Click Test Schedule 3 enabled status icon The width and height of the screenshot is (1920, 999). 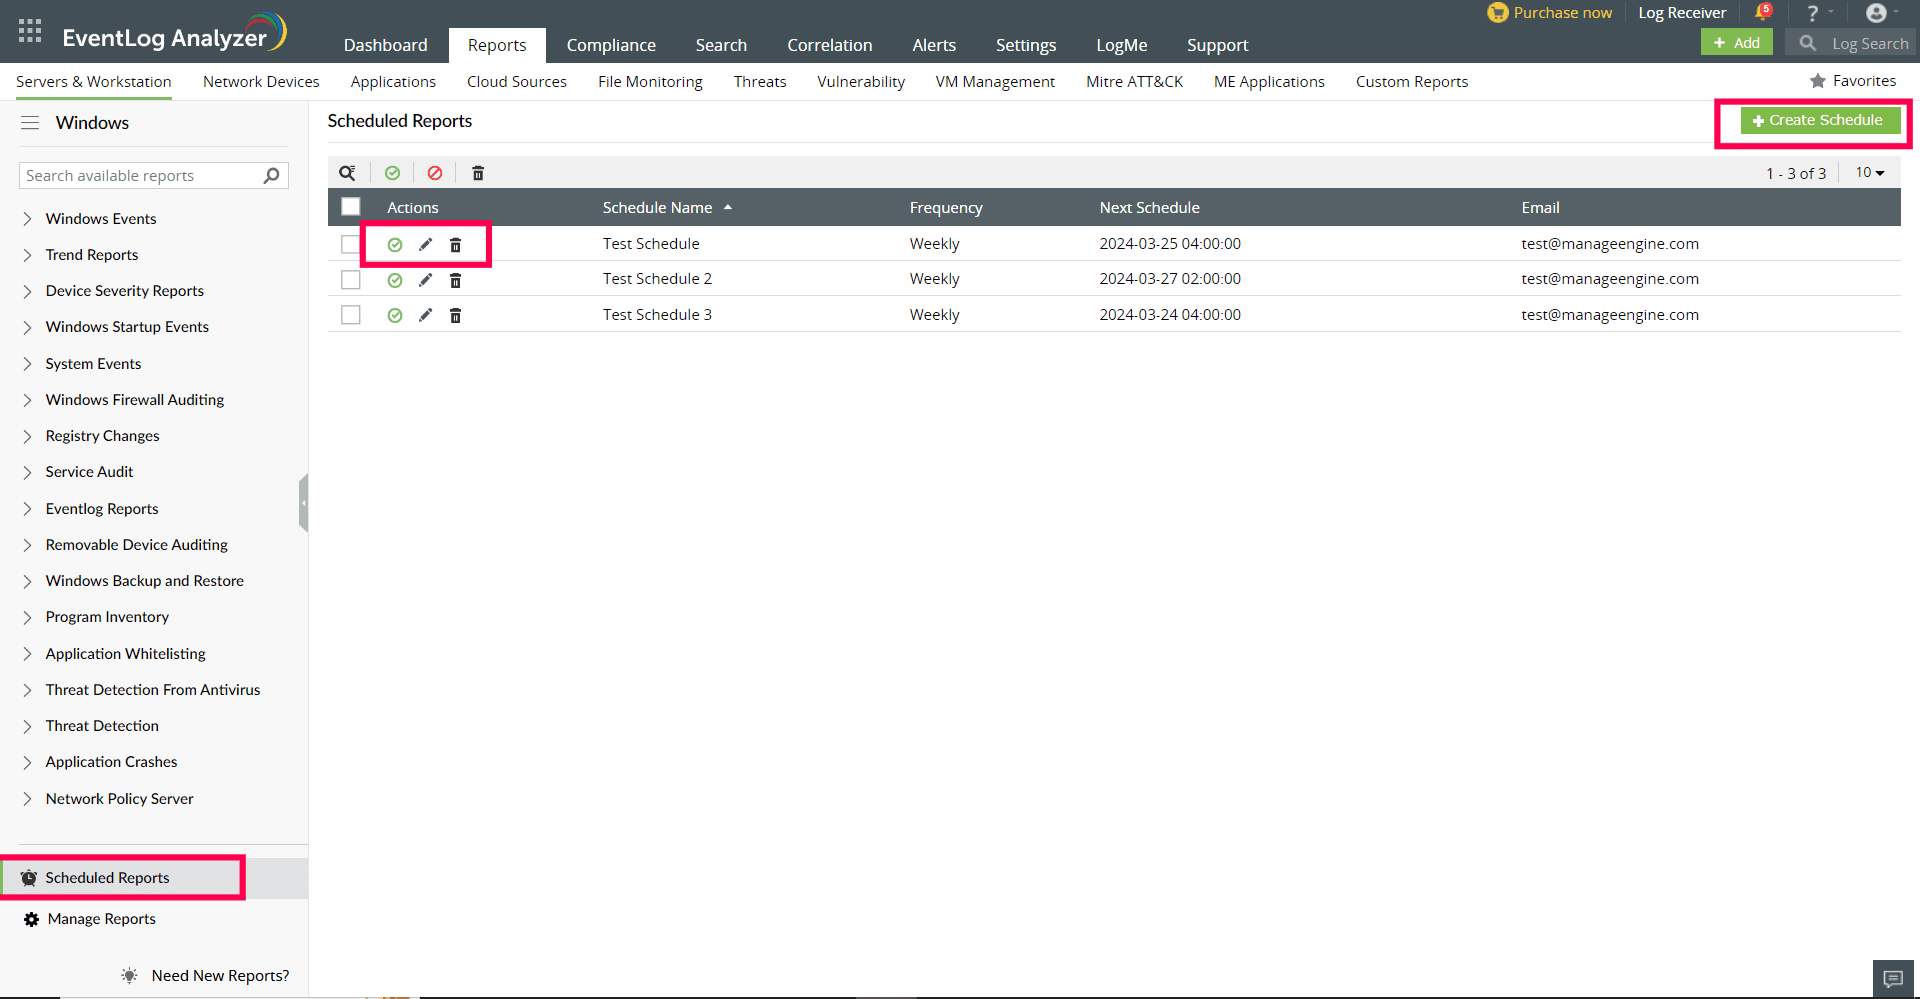coord(395,315)
